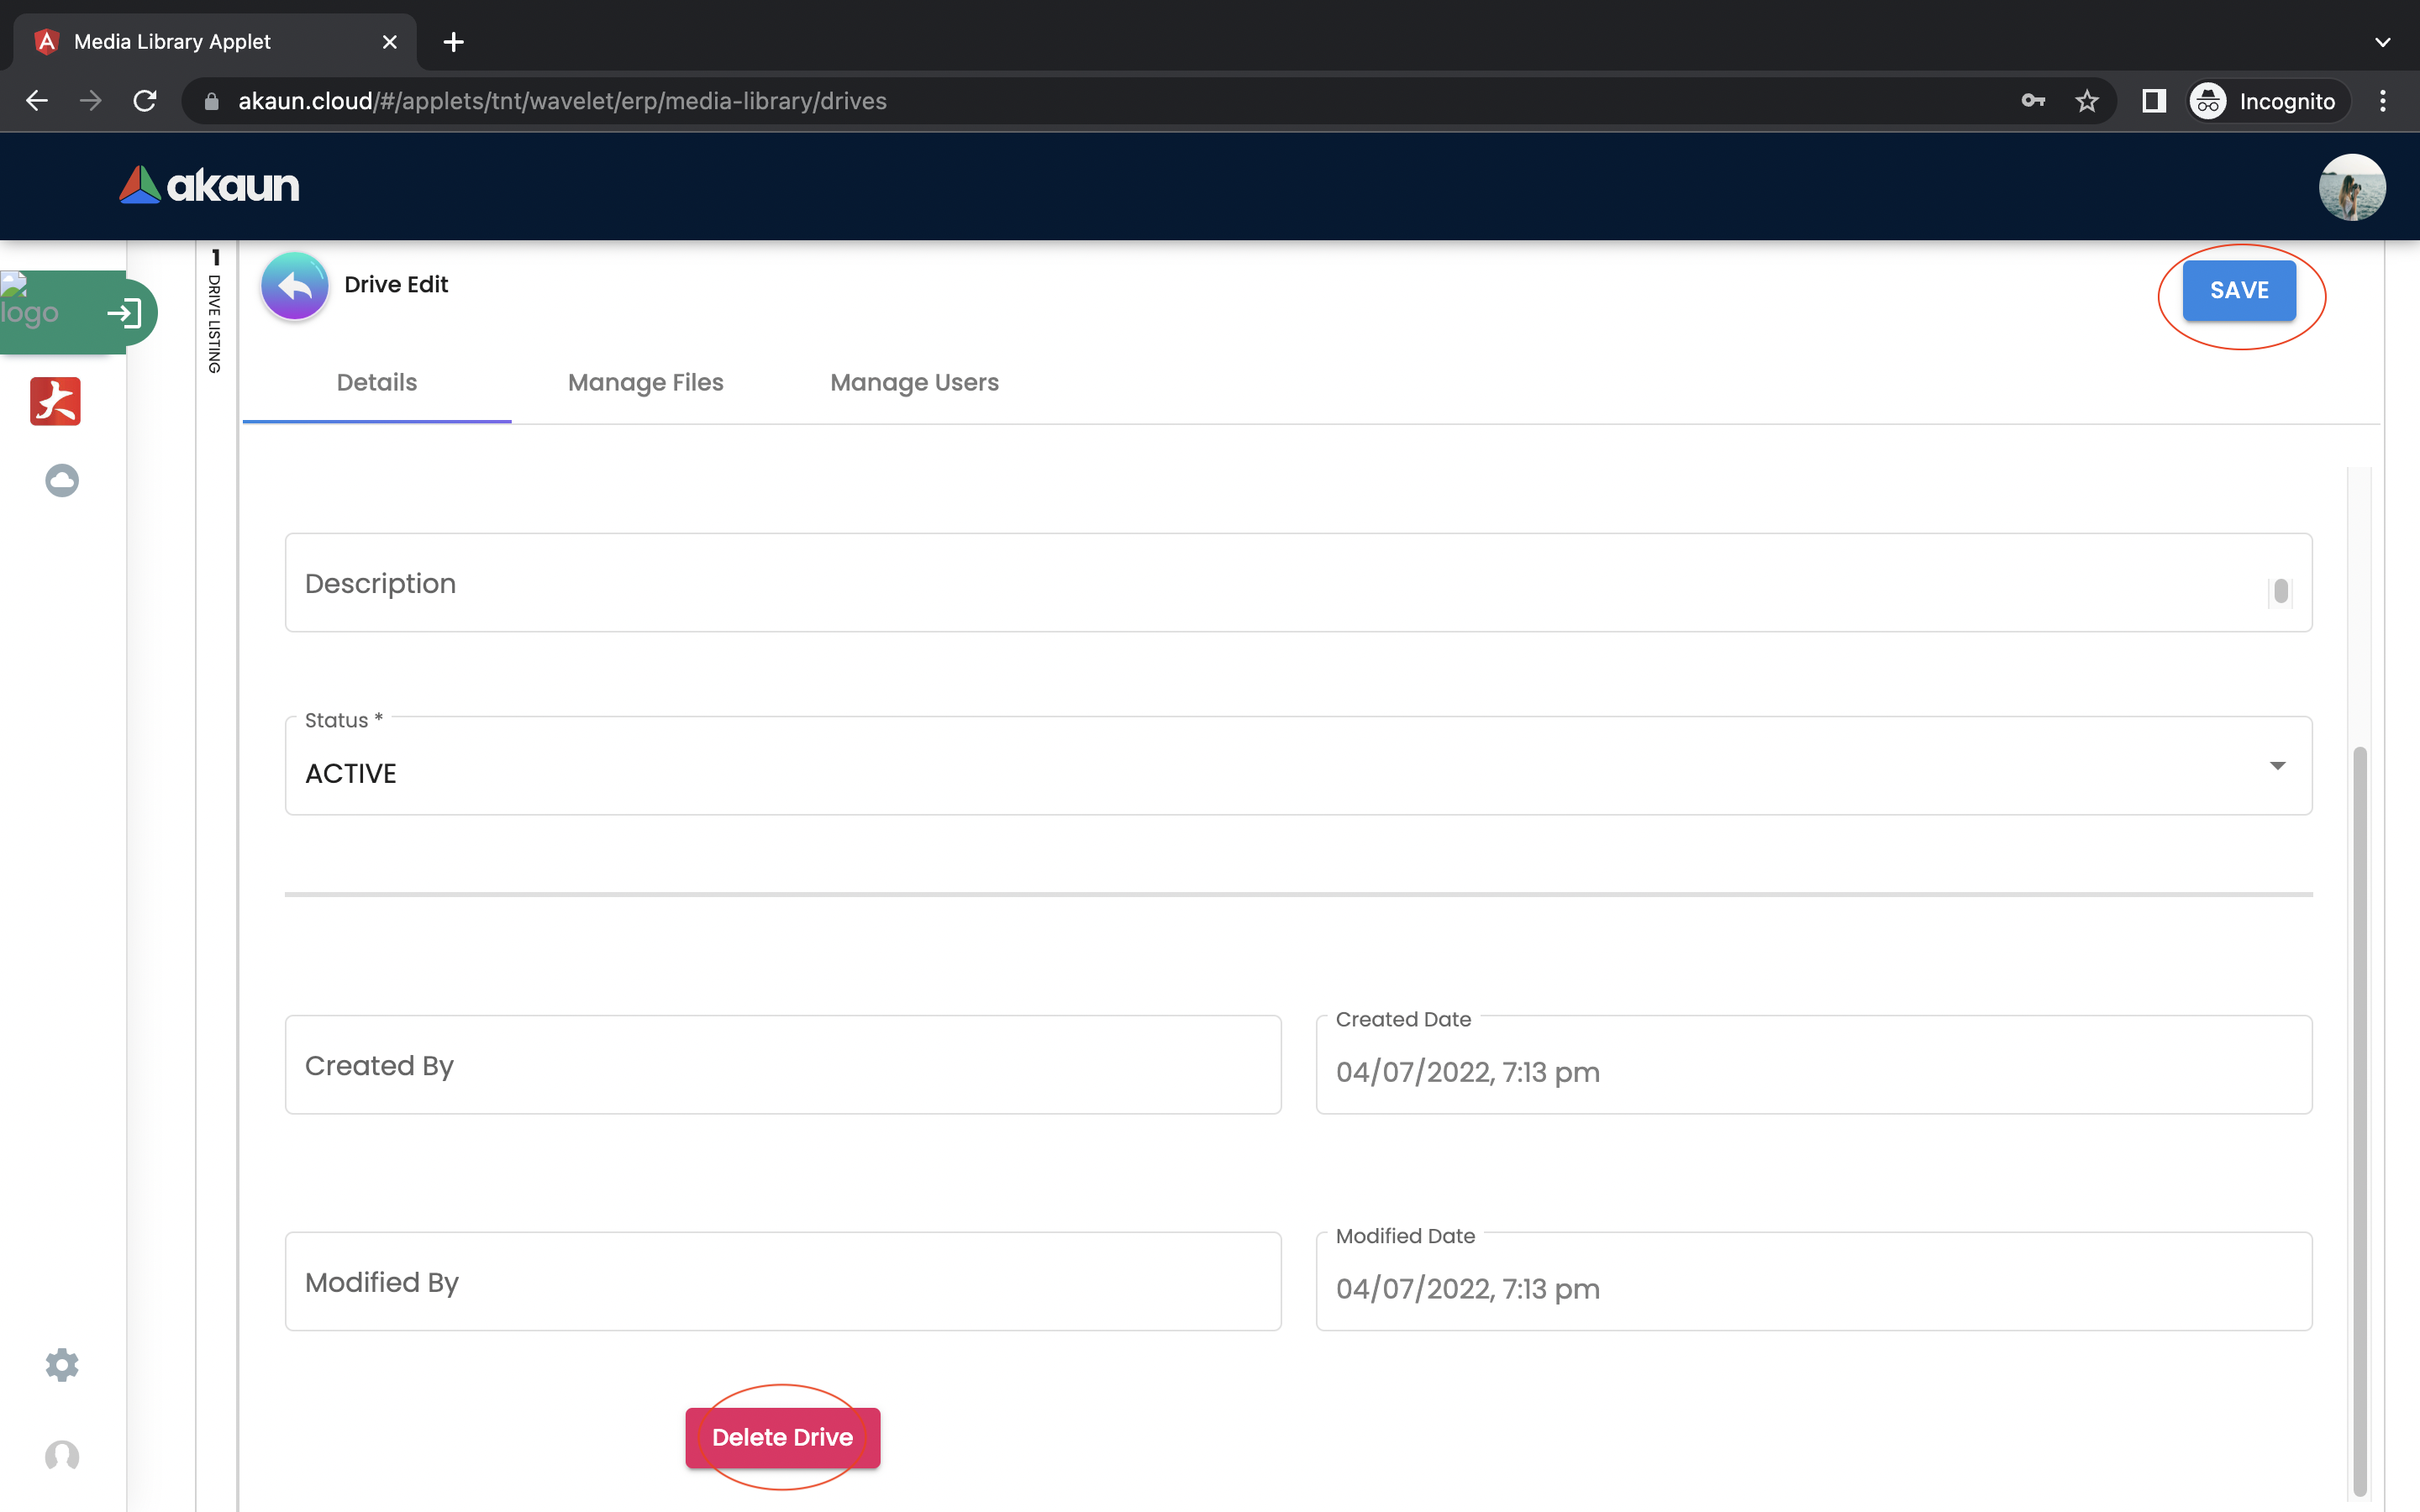
Task: Open the profile avatar at top right
Action: (x=2351, y=187)
